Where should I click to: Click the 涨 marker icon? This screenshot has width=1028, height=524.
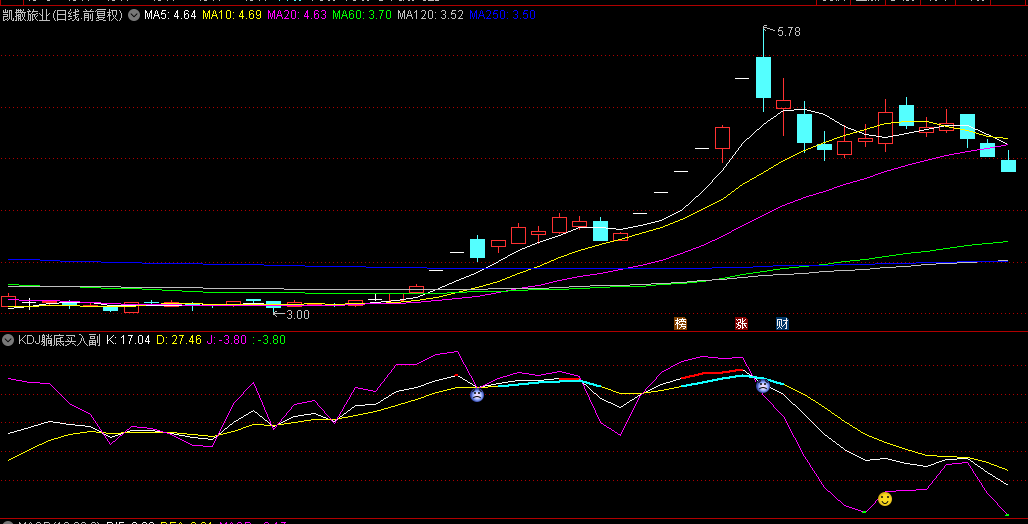pyautogui.click(x=741, y=323)
